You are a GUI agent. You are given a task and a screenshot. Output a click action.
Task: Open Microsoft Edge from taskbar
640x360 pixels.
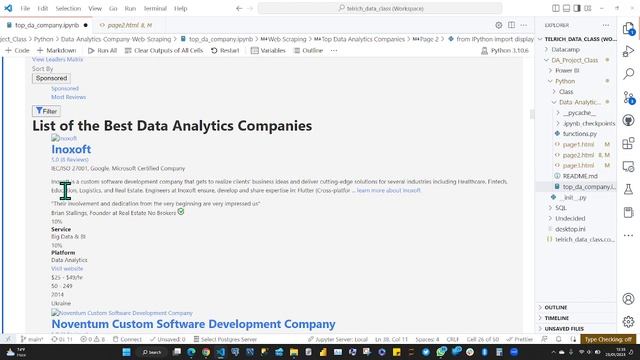(x=191, y=352)
